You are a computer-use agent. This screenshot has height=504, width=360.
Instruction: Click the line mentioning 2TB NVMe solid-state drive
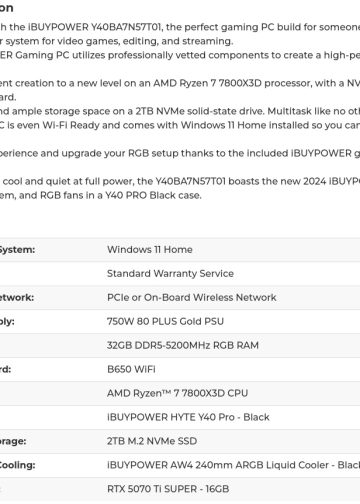pyautogui.click(x=180, y=111)
